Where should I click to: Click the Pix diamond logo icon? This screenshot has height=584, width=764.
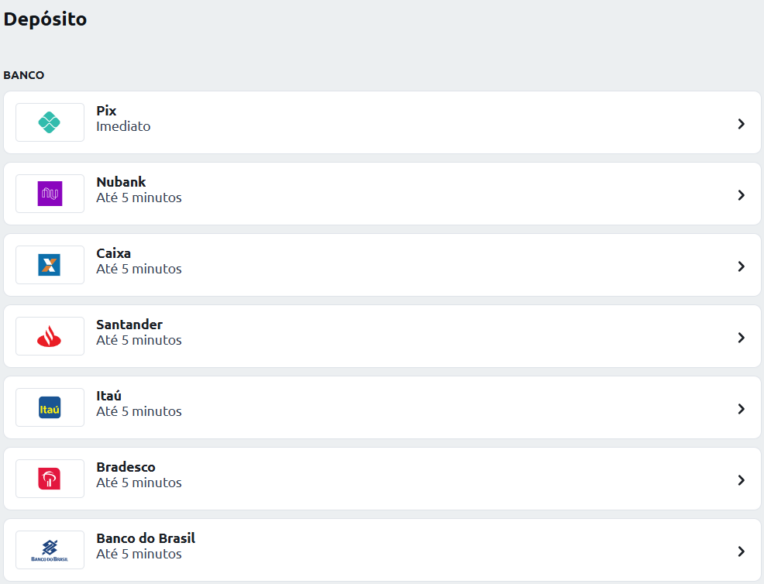coord(49,122)
